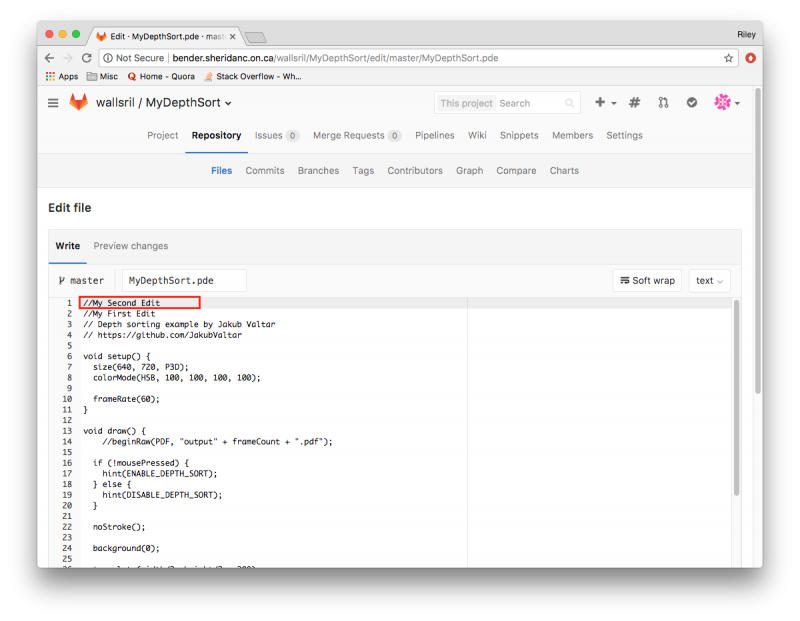
Task: Open the Members tab
Action: [x=572, y=135]
